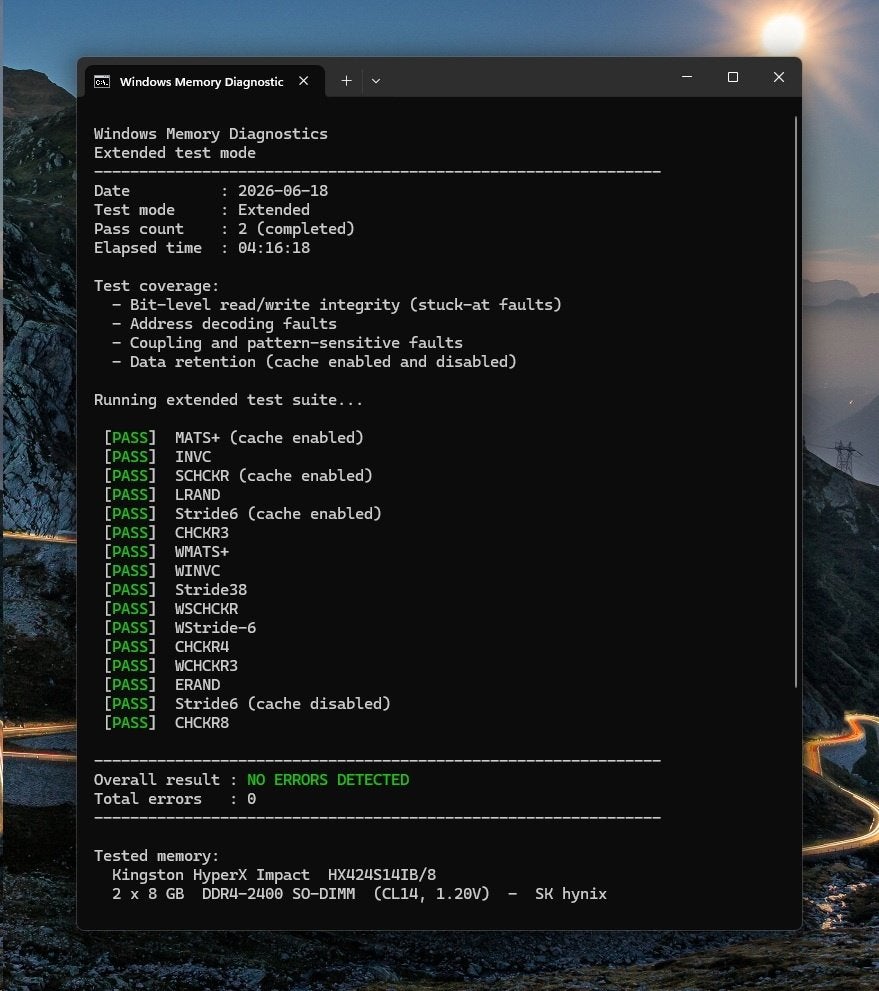Click the Running extended test suite line

(228, 400)
